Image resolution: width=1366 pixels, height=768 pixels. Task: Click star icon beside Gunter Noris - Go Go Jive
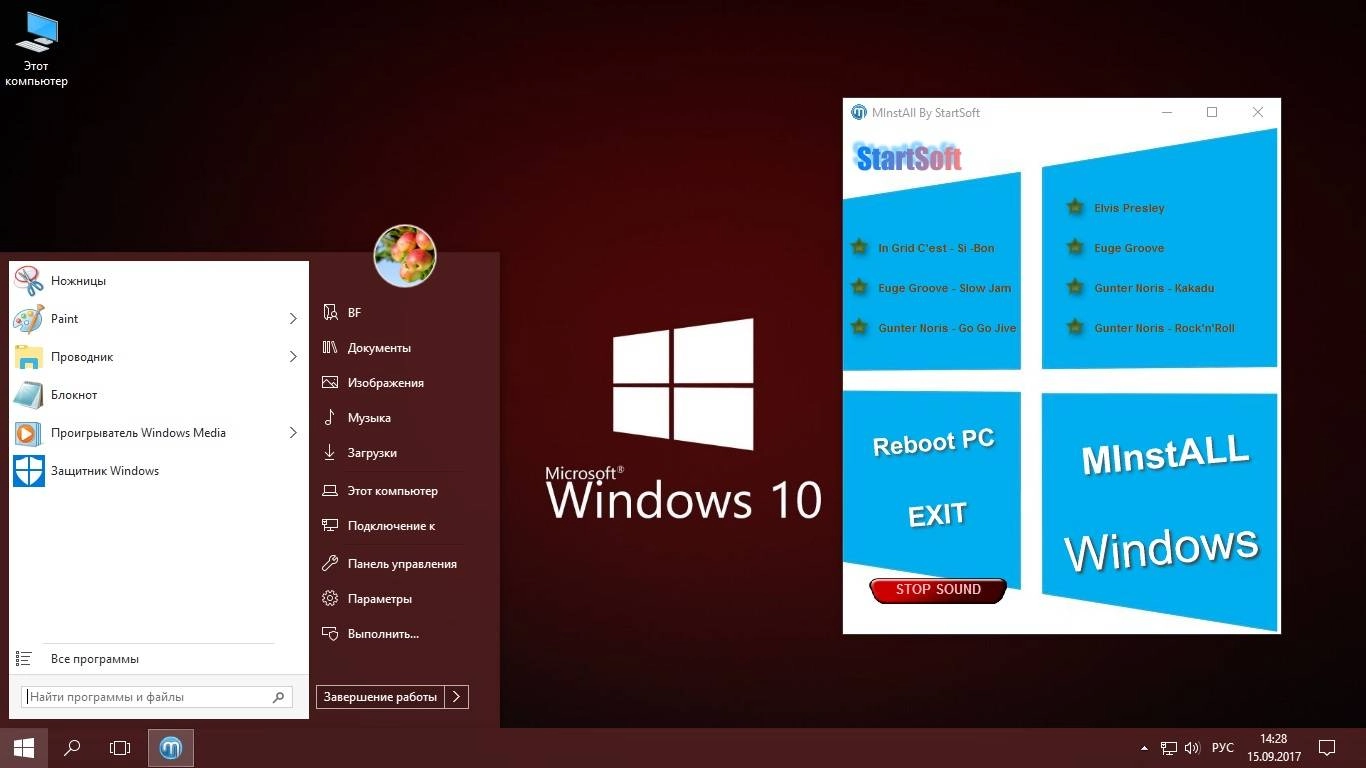pos(859,328)
